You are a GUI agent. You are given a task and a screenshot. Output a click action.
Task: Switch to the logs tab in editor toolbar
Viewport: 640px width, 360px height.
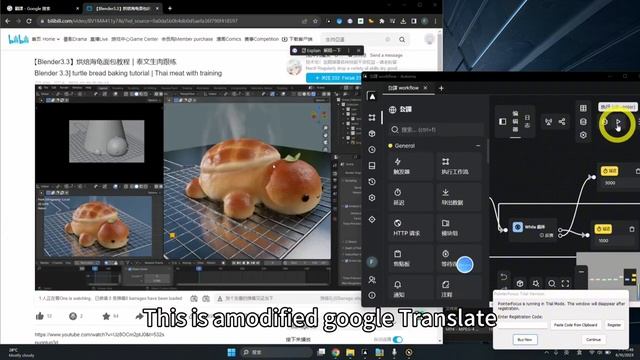tap(527, 121)
